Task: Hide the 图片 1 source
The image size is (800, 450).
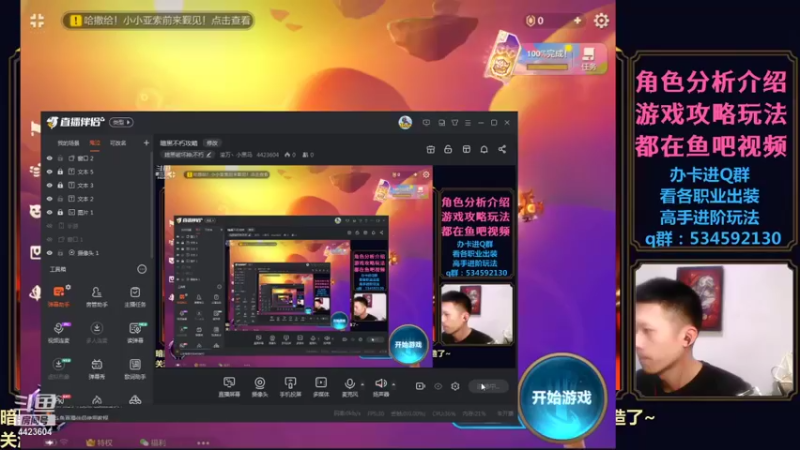Action: pos(49,212)
